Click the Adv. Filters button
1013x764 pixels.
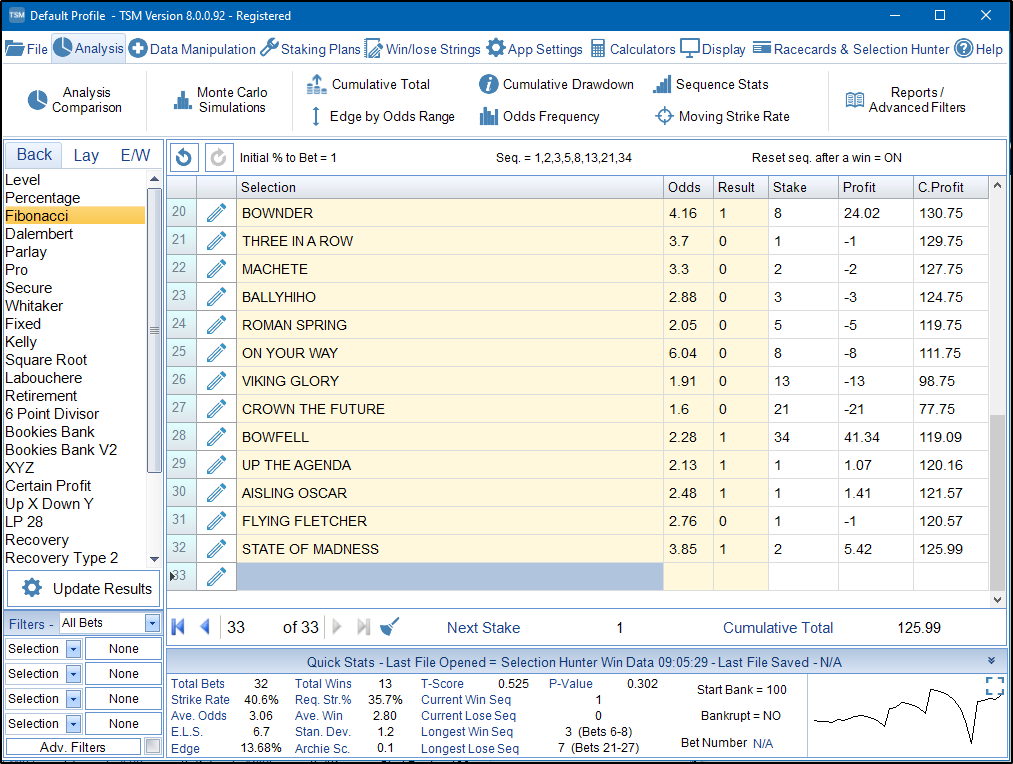click(74, 747)
